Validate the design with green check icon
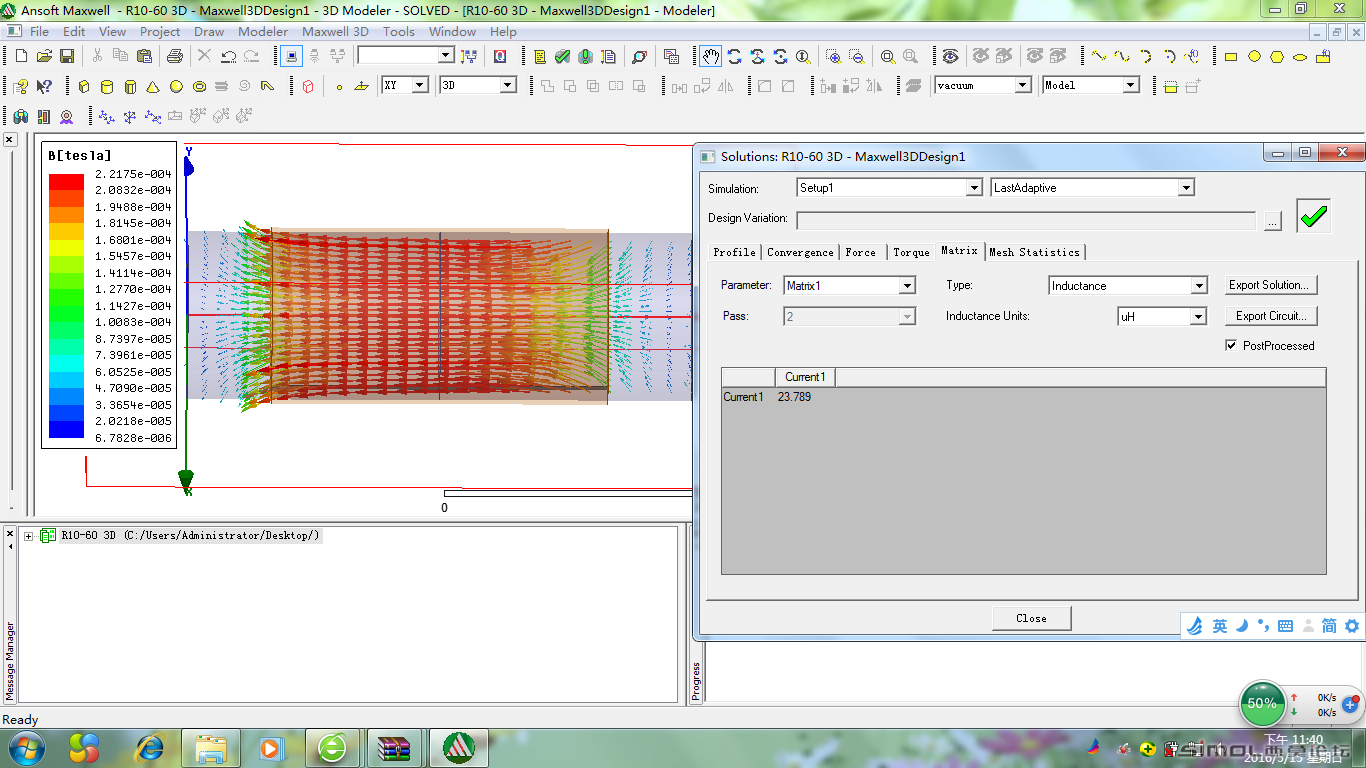This screenshot has height=768, width=1366. pos(562,56)
